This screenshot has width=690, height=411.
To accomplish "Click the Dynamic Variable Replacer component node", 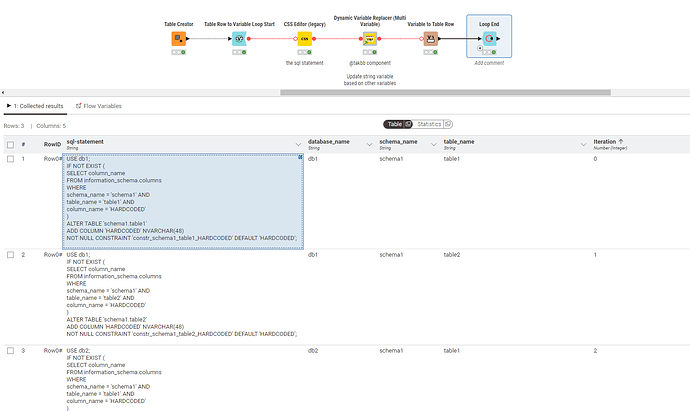I will [369, 40].
